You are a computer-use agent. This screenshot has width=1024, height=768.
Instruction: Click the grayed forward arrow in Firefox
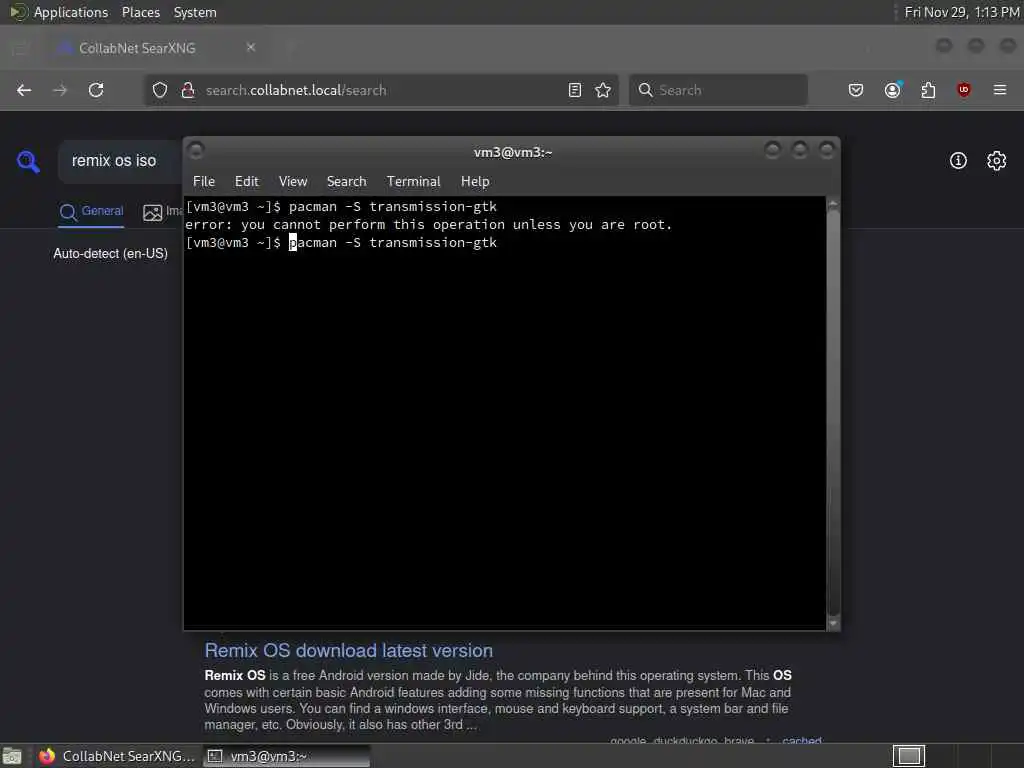click(x=60, y=90)
